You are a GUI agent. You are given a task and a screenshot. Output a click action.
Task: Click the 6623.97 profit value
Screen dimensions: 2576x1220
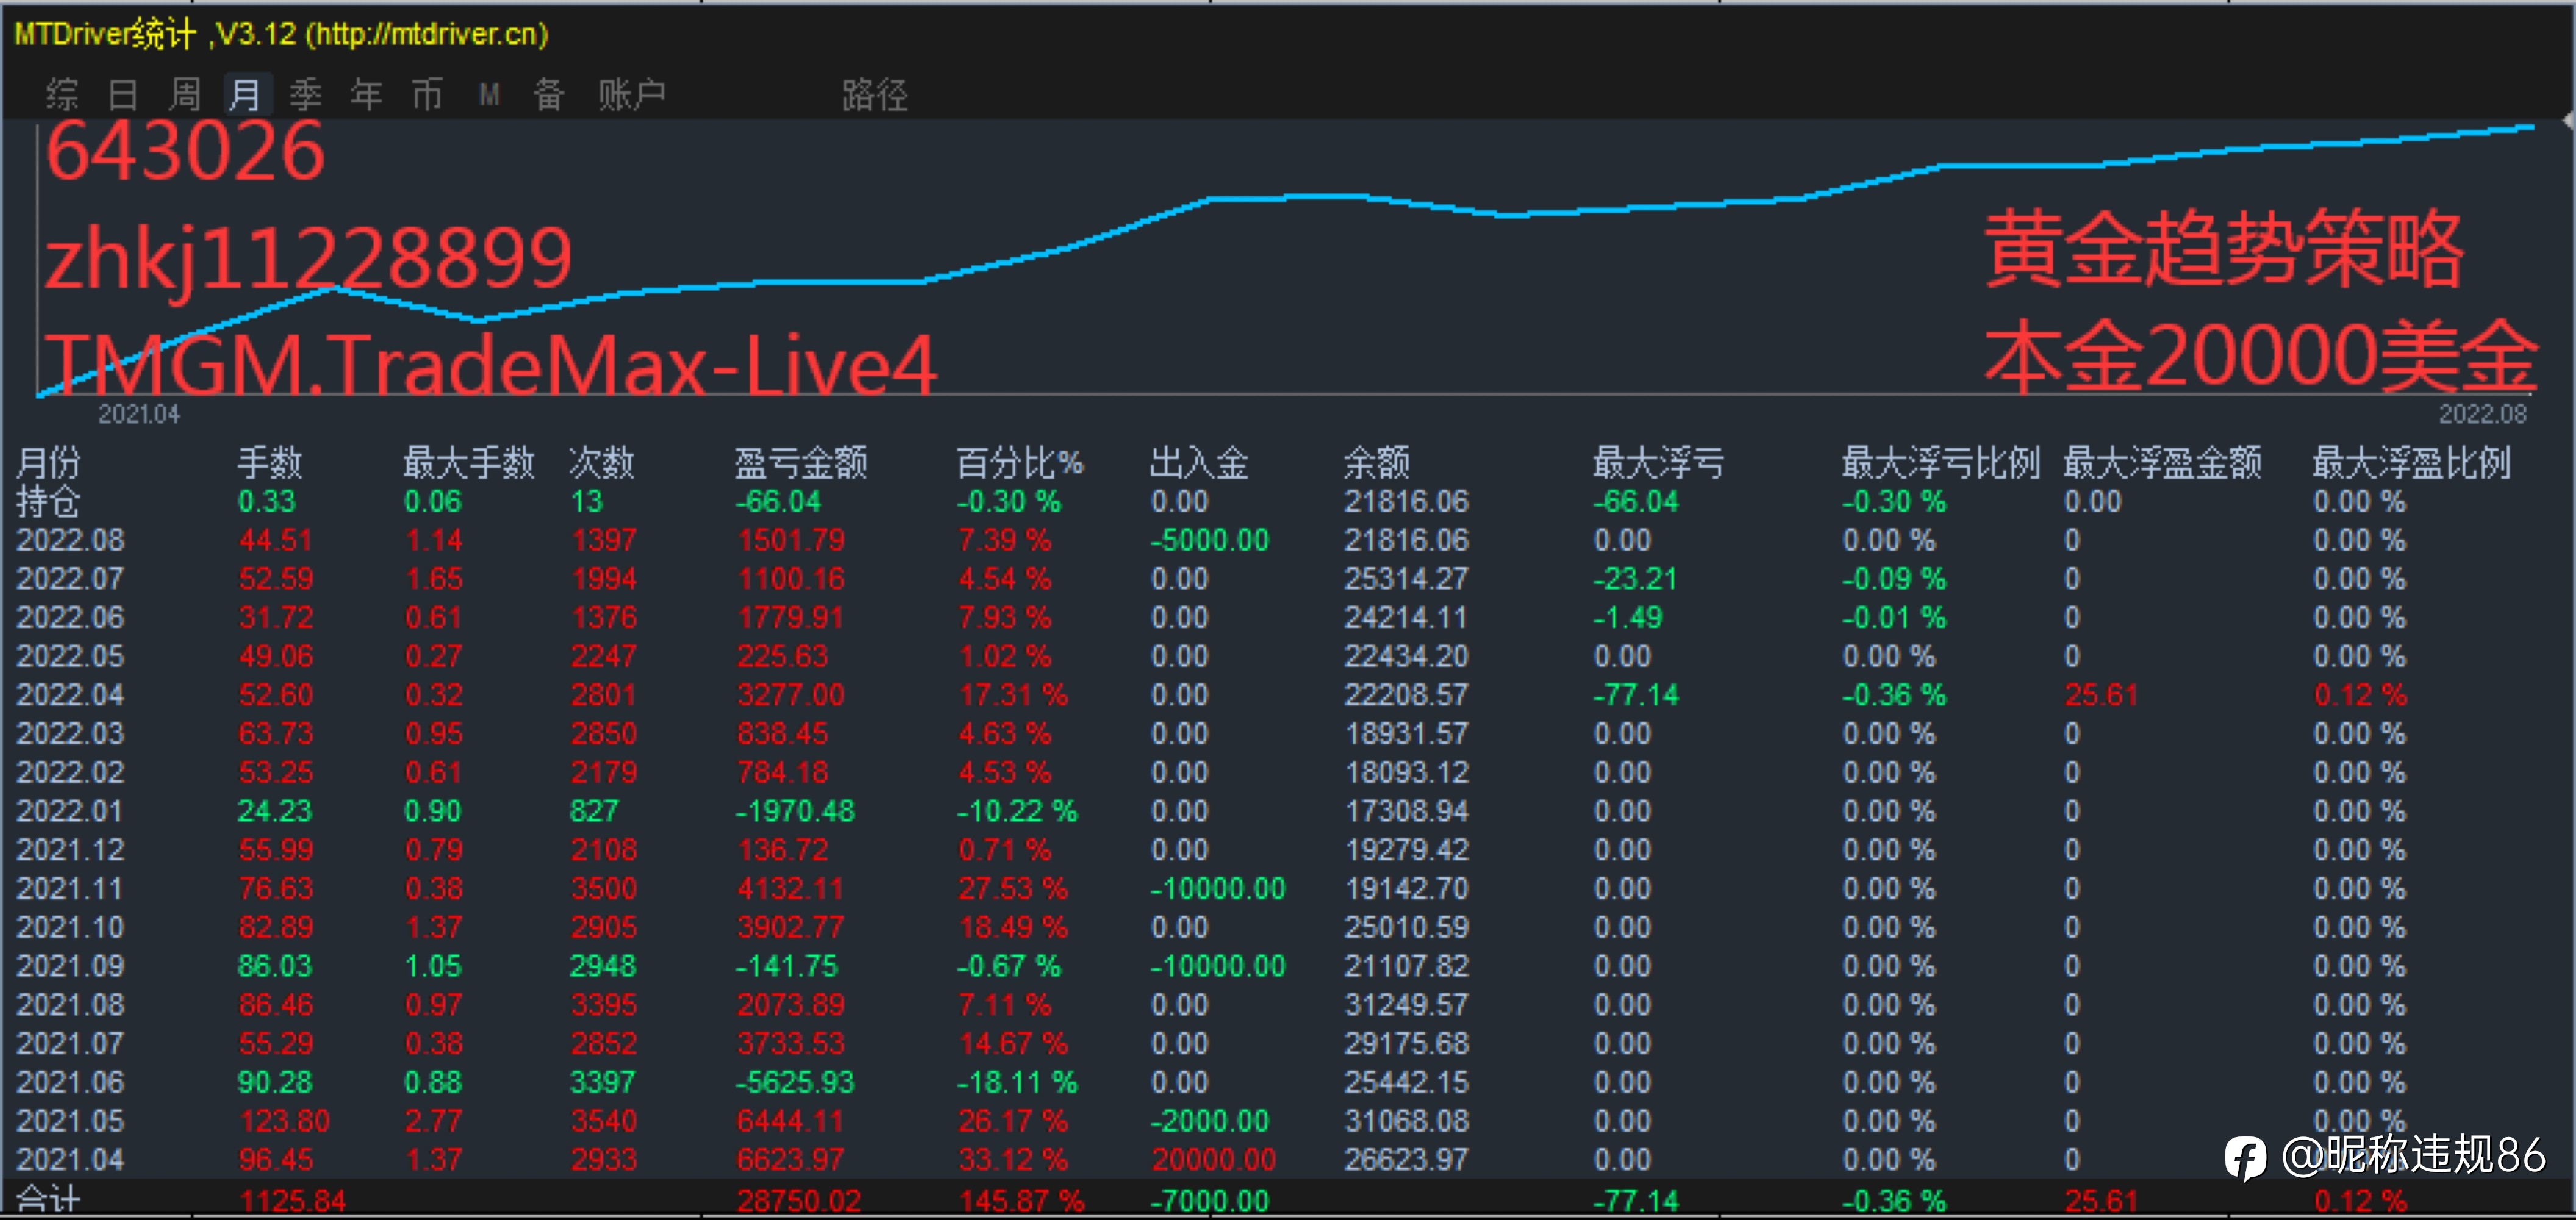pyautogui.click(x=790, y=1160)
